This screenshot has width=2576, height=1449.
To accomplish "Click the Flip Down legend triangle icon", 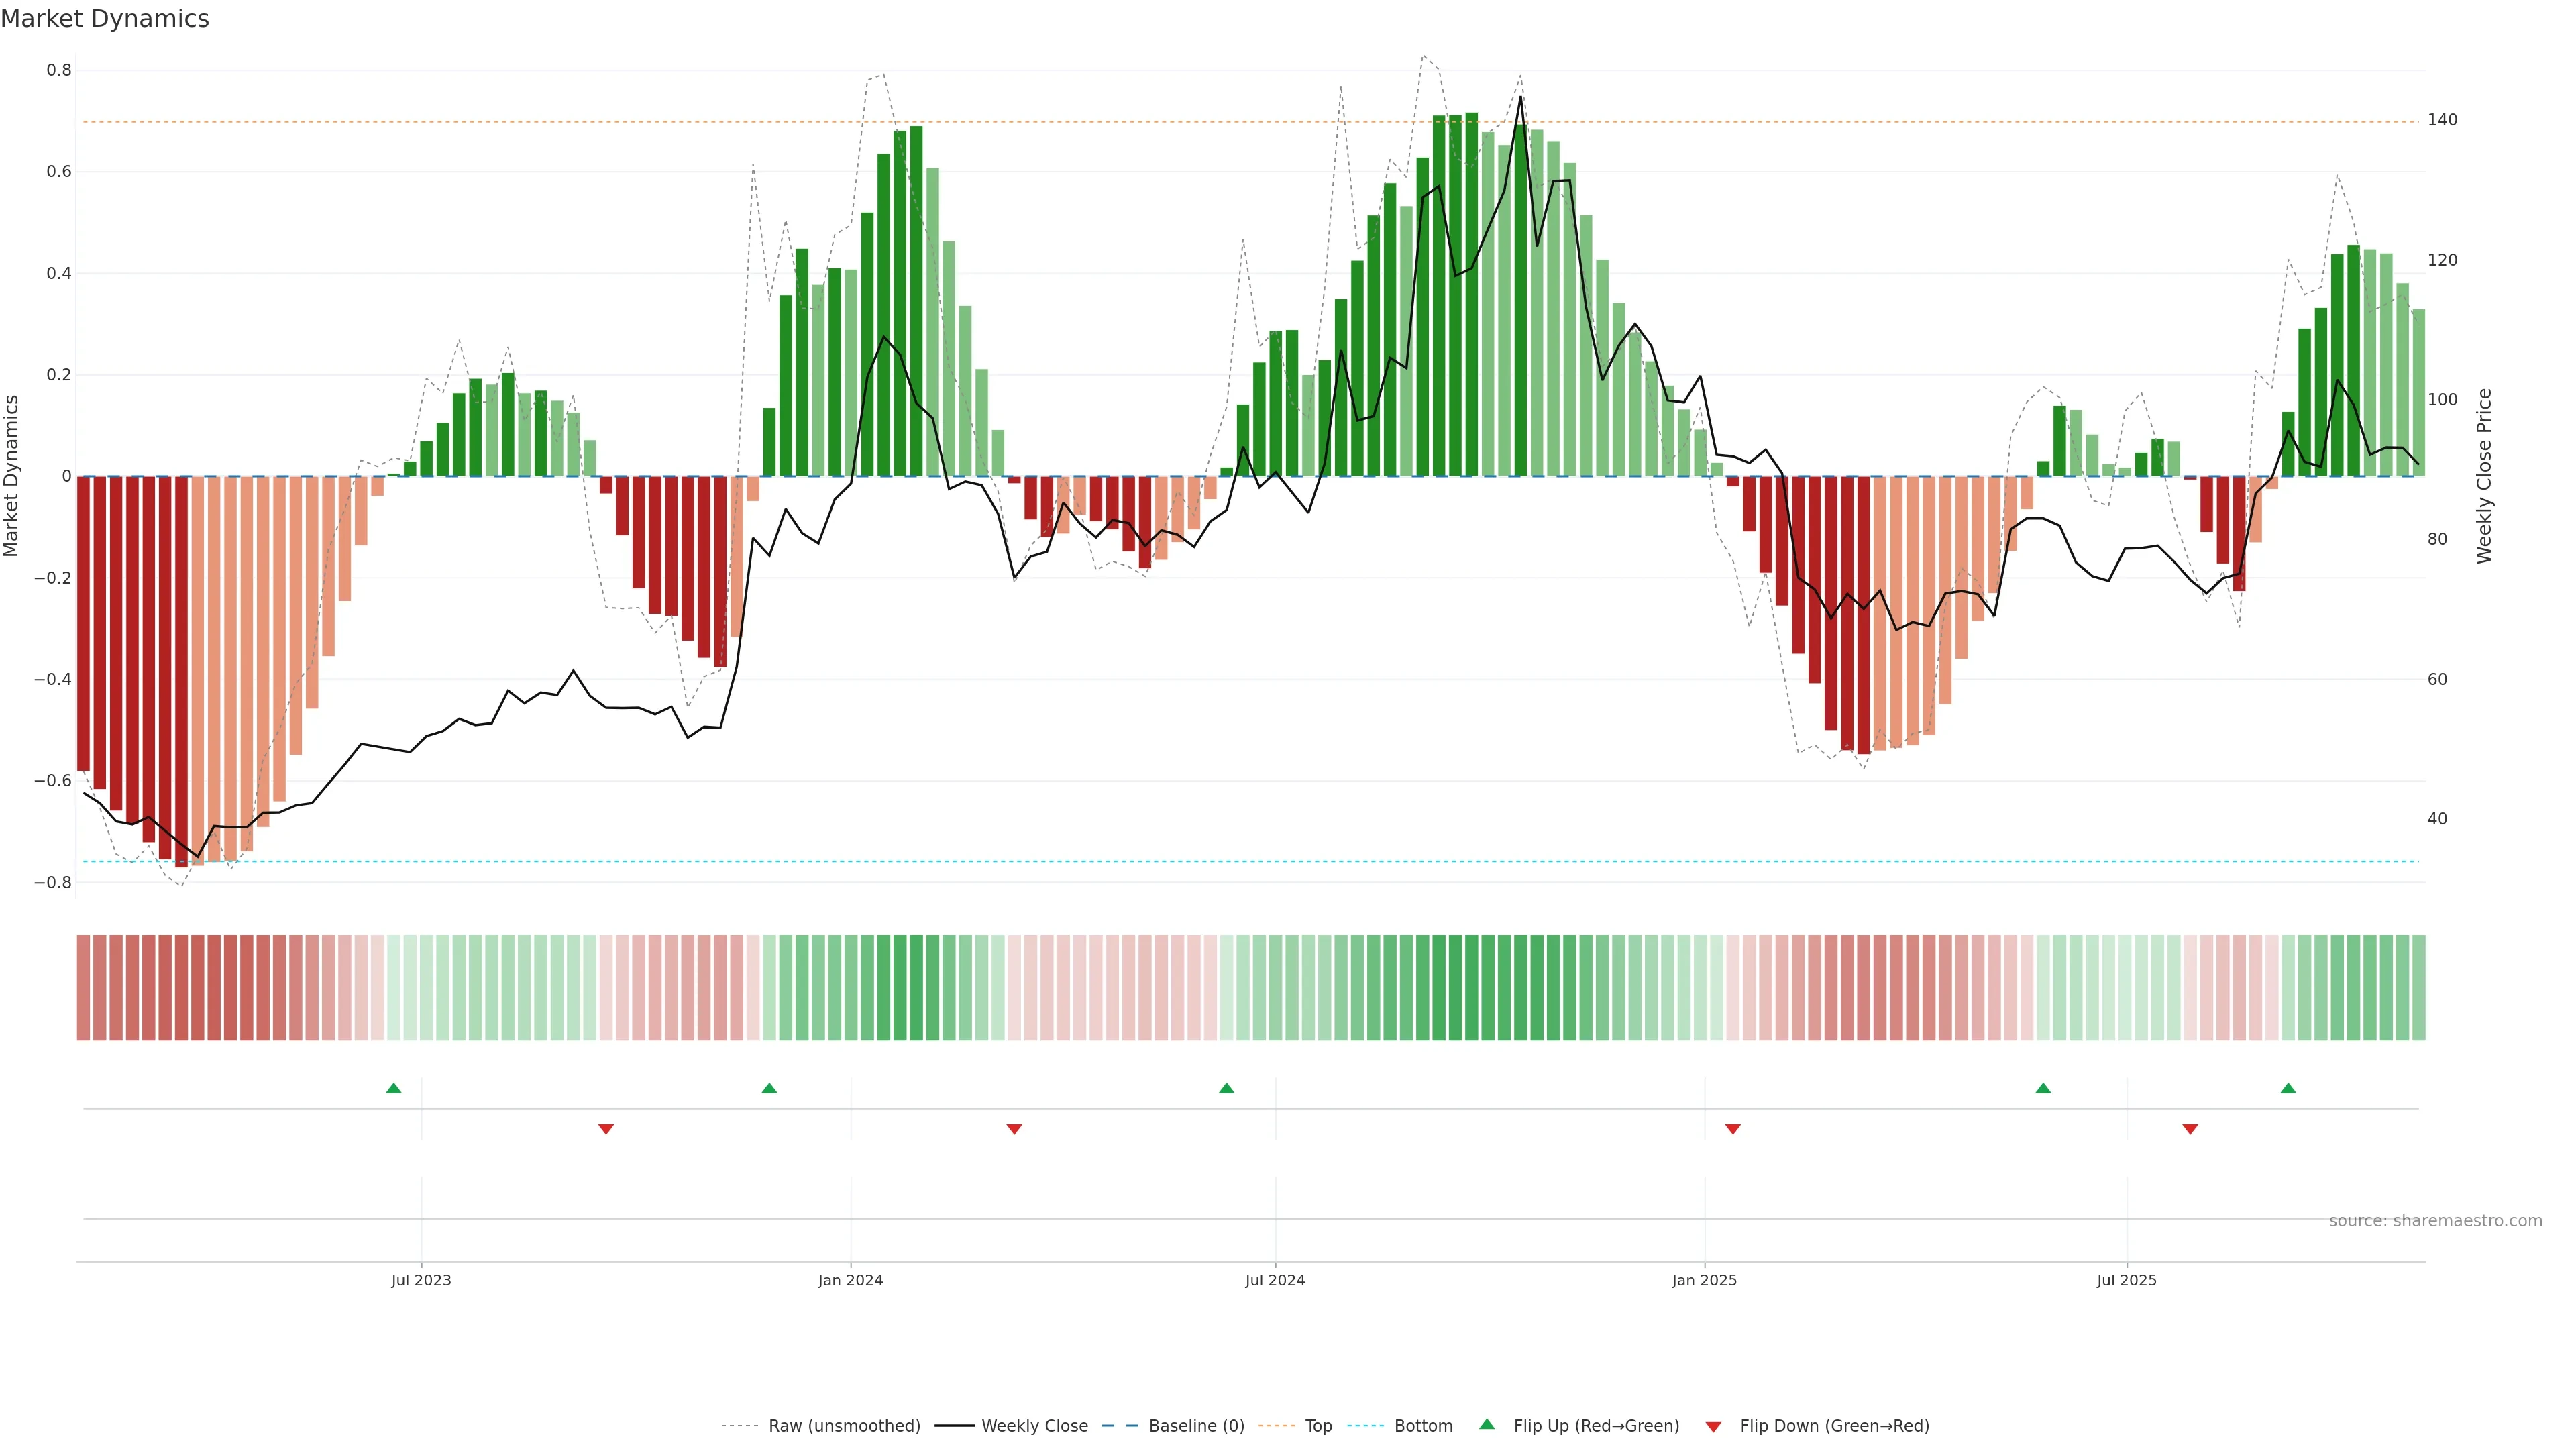I will pos(1713,1426).
